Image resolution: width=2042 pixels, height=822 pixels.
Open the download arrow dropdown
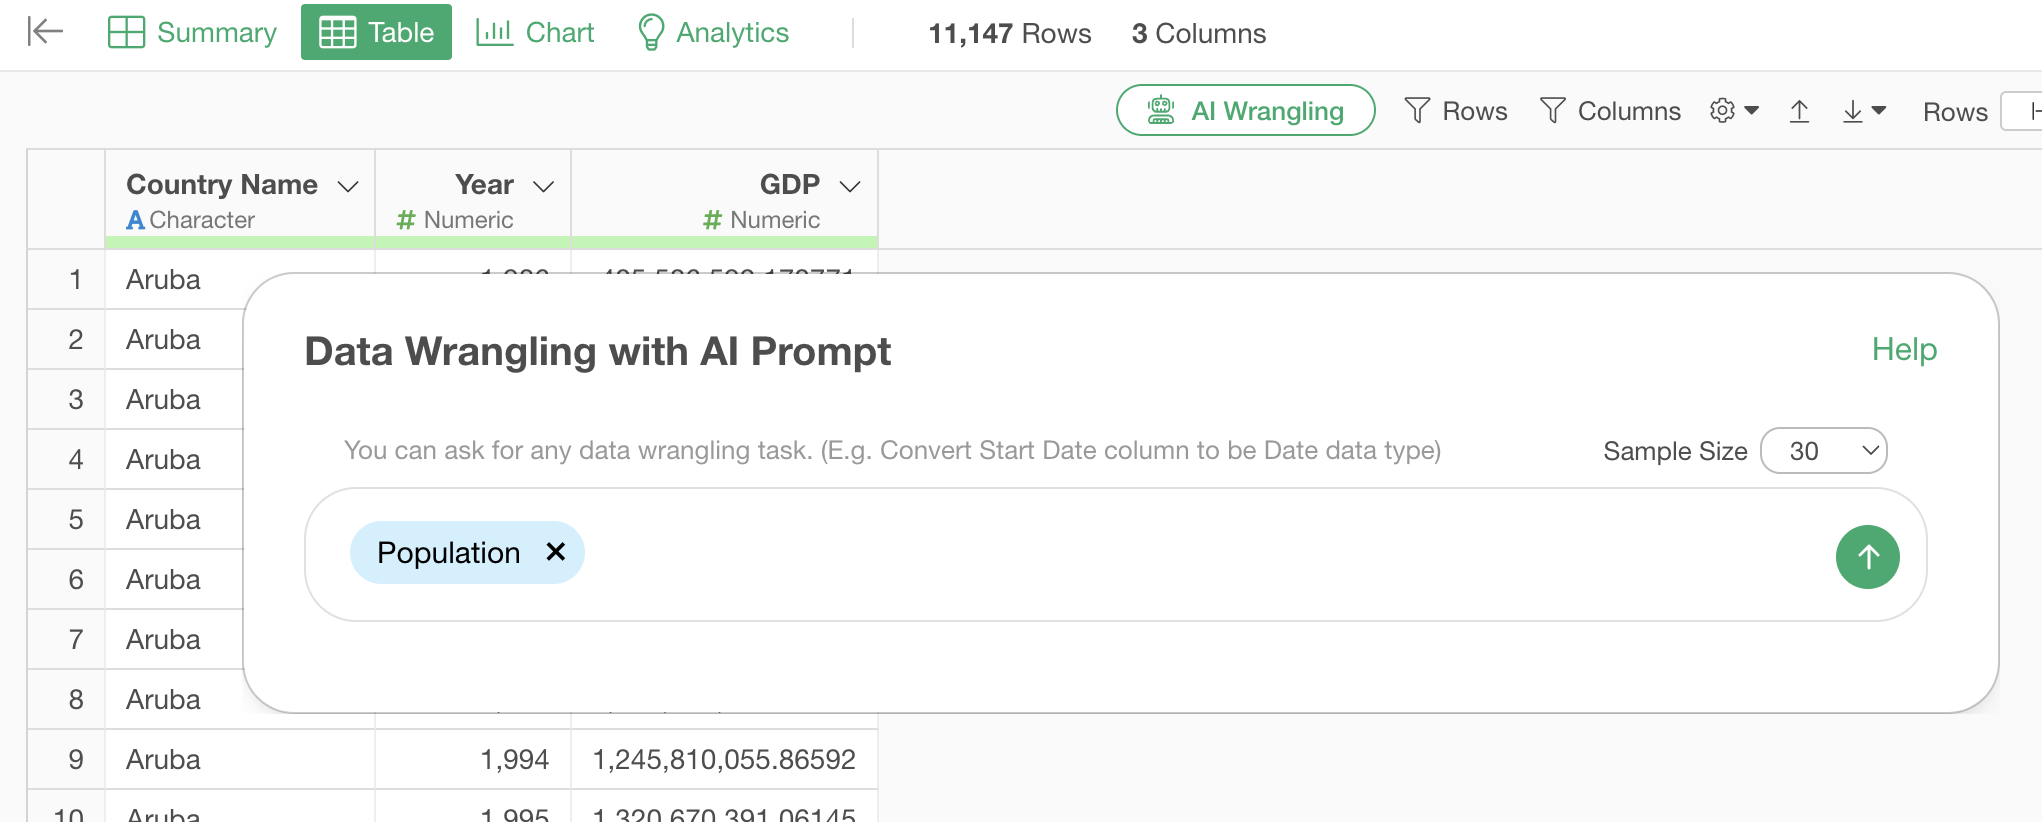click(1864, 111)
